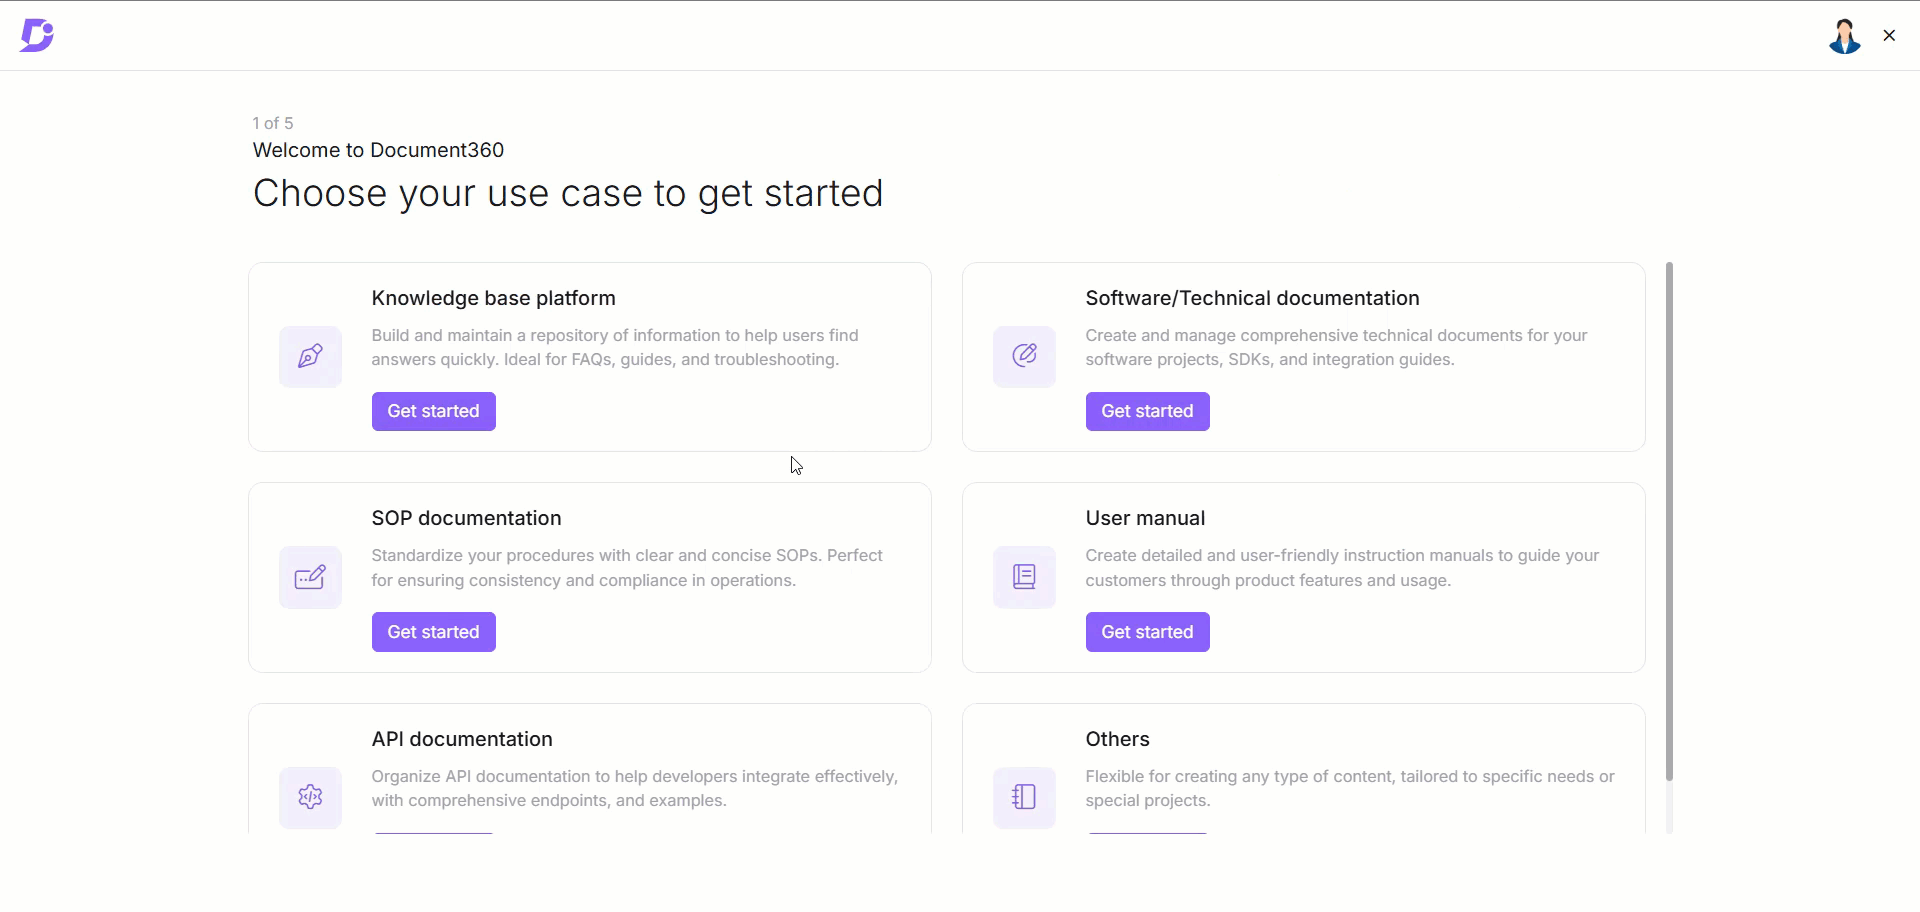Click the User manual page icon
The image size is (1920, 912).
1024,577
